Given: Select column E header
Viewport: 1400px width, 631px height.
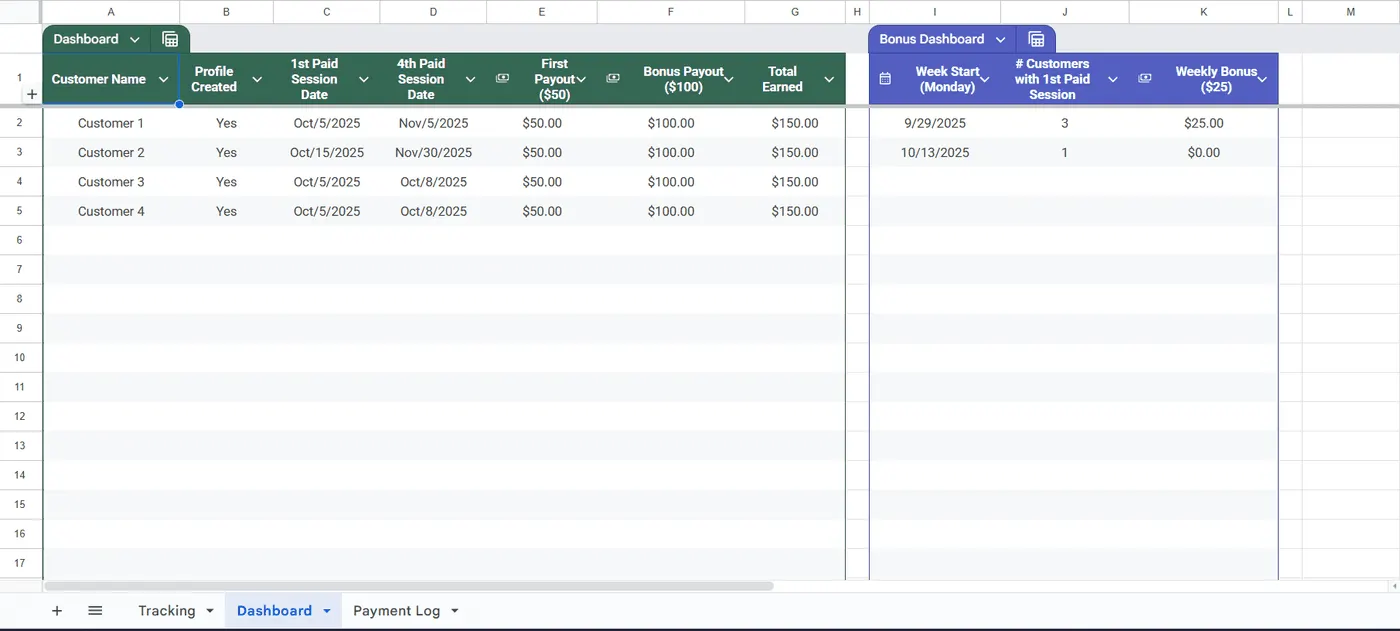Looking at the screenshot, I should 541,12.
